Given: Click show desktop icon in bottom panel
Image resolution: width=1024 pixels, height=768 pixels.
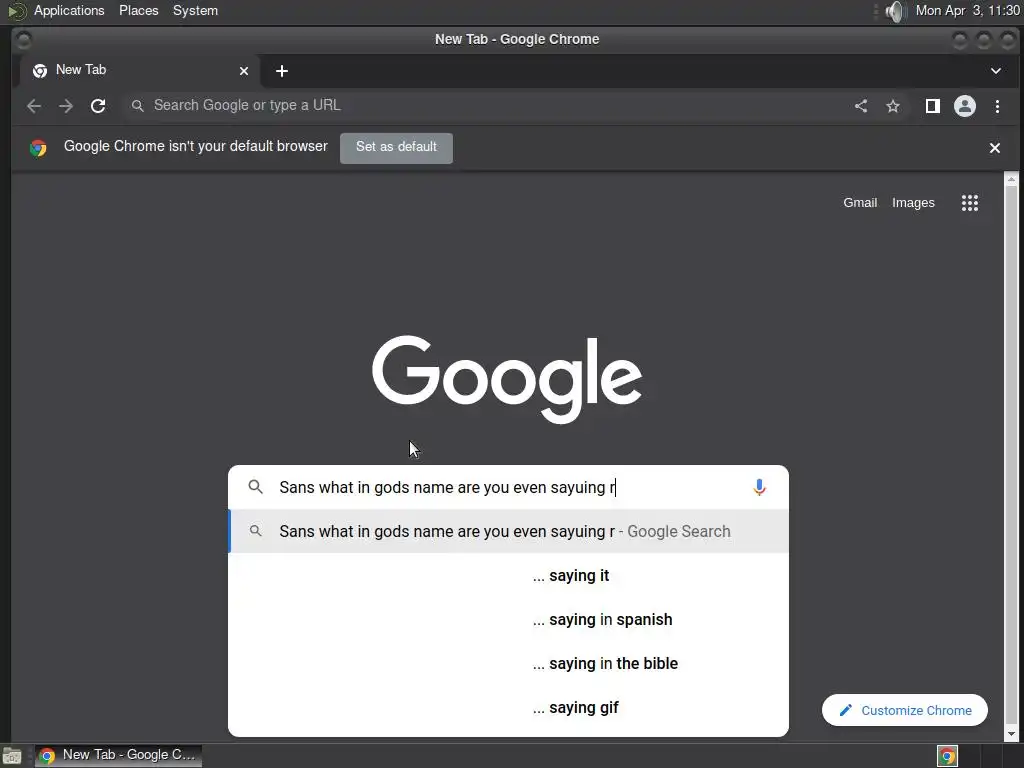Looking at the screenshot, I should point(12,756).
